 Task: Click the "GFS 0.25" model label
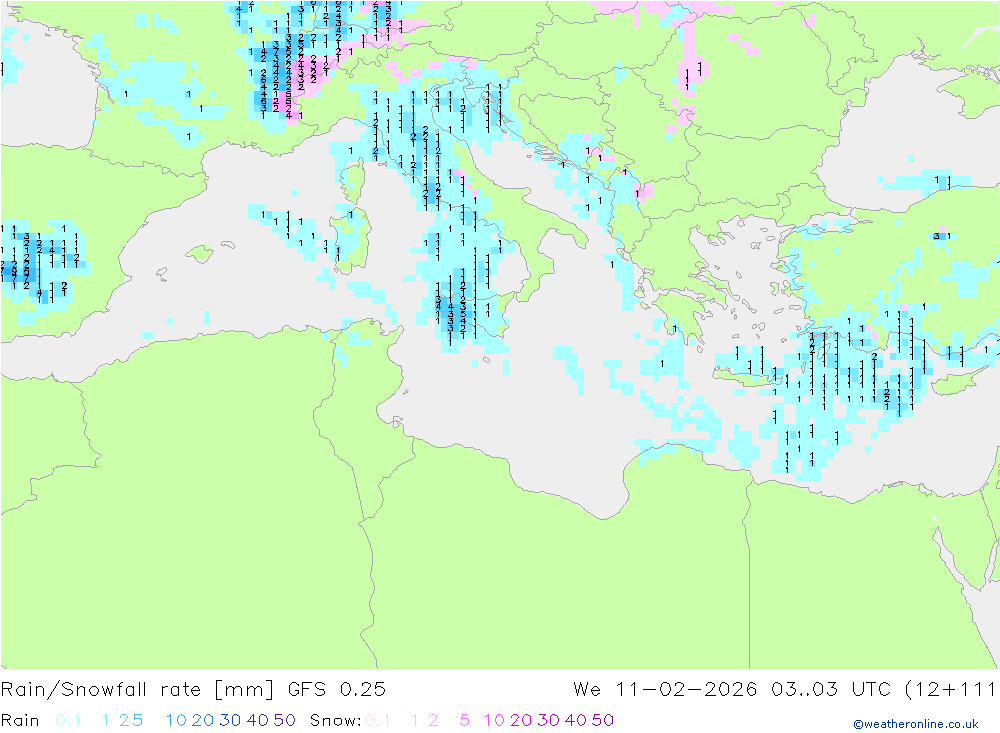(x=337, y=690)
